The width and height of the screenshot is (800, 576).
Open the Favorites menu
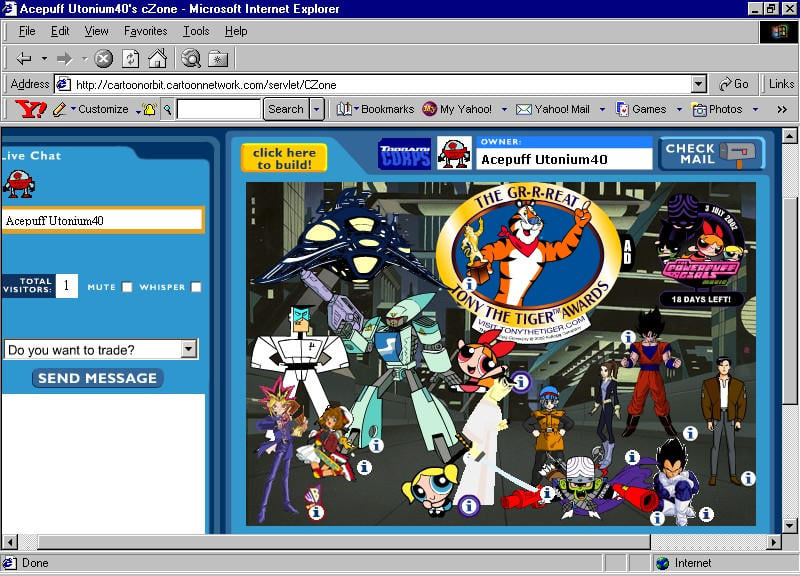click(145, 31)
